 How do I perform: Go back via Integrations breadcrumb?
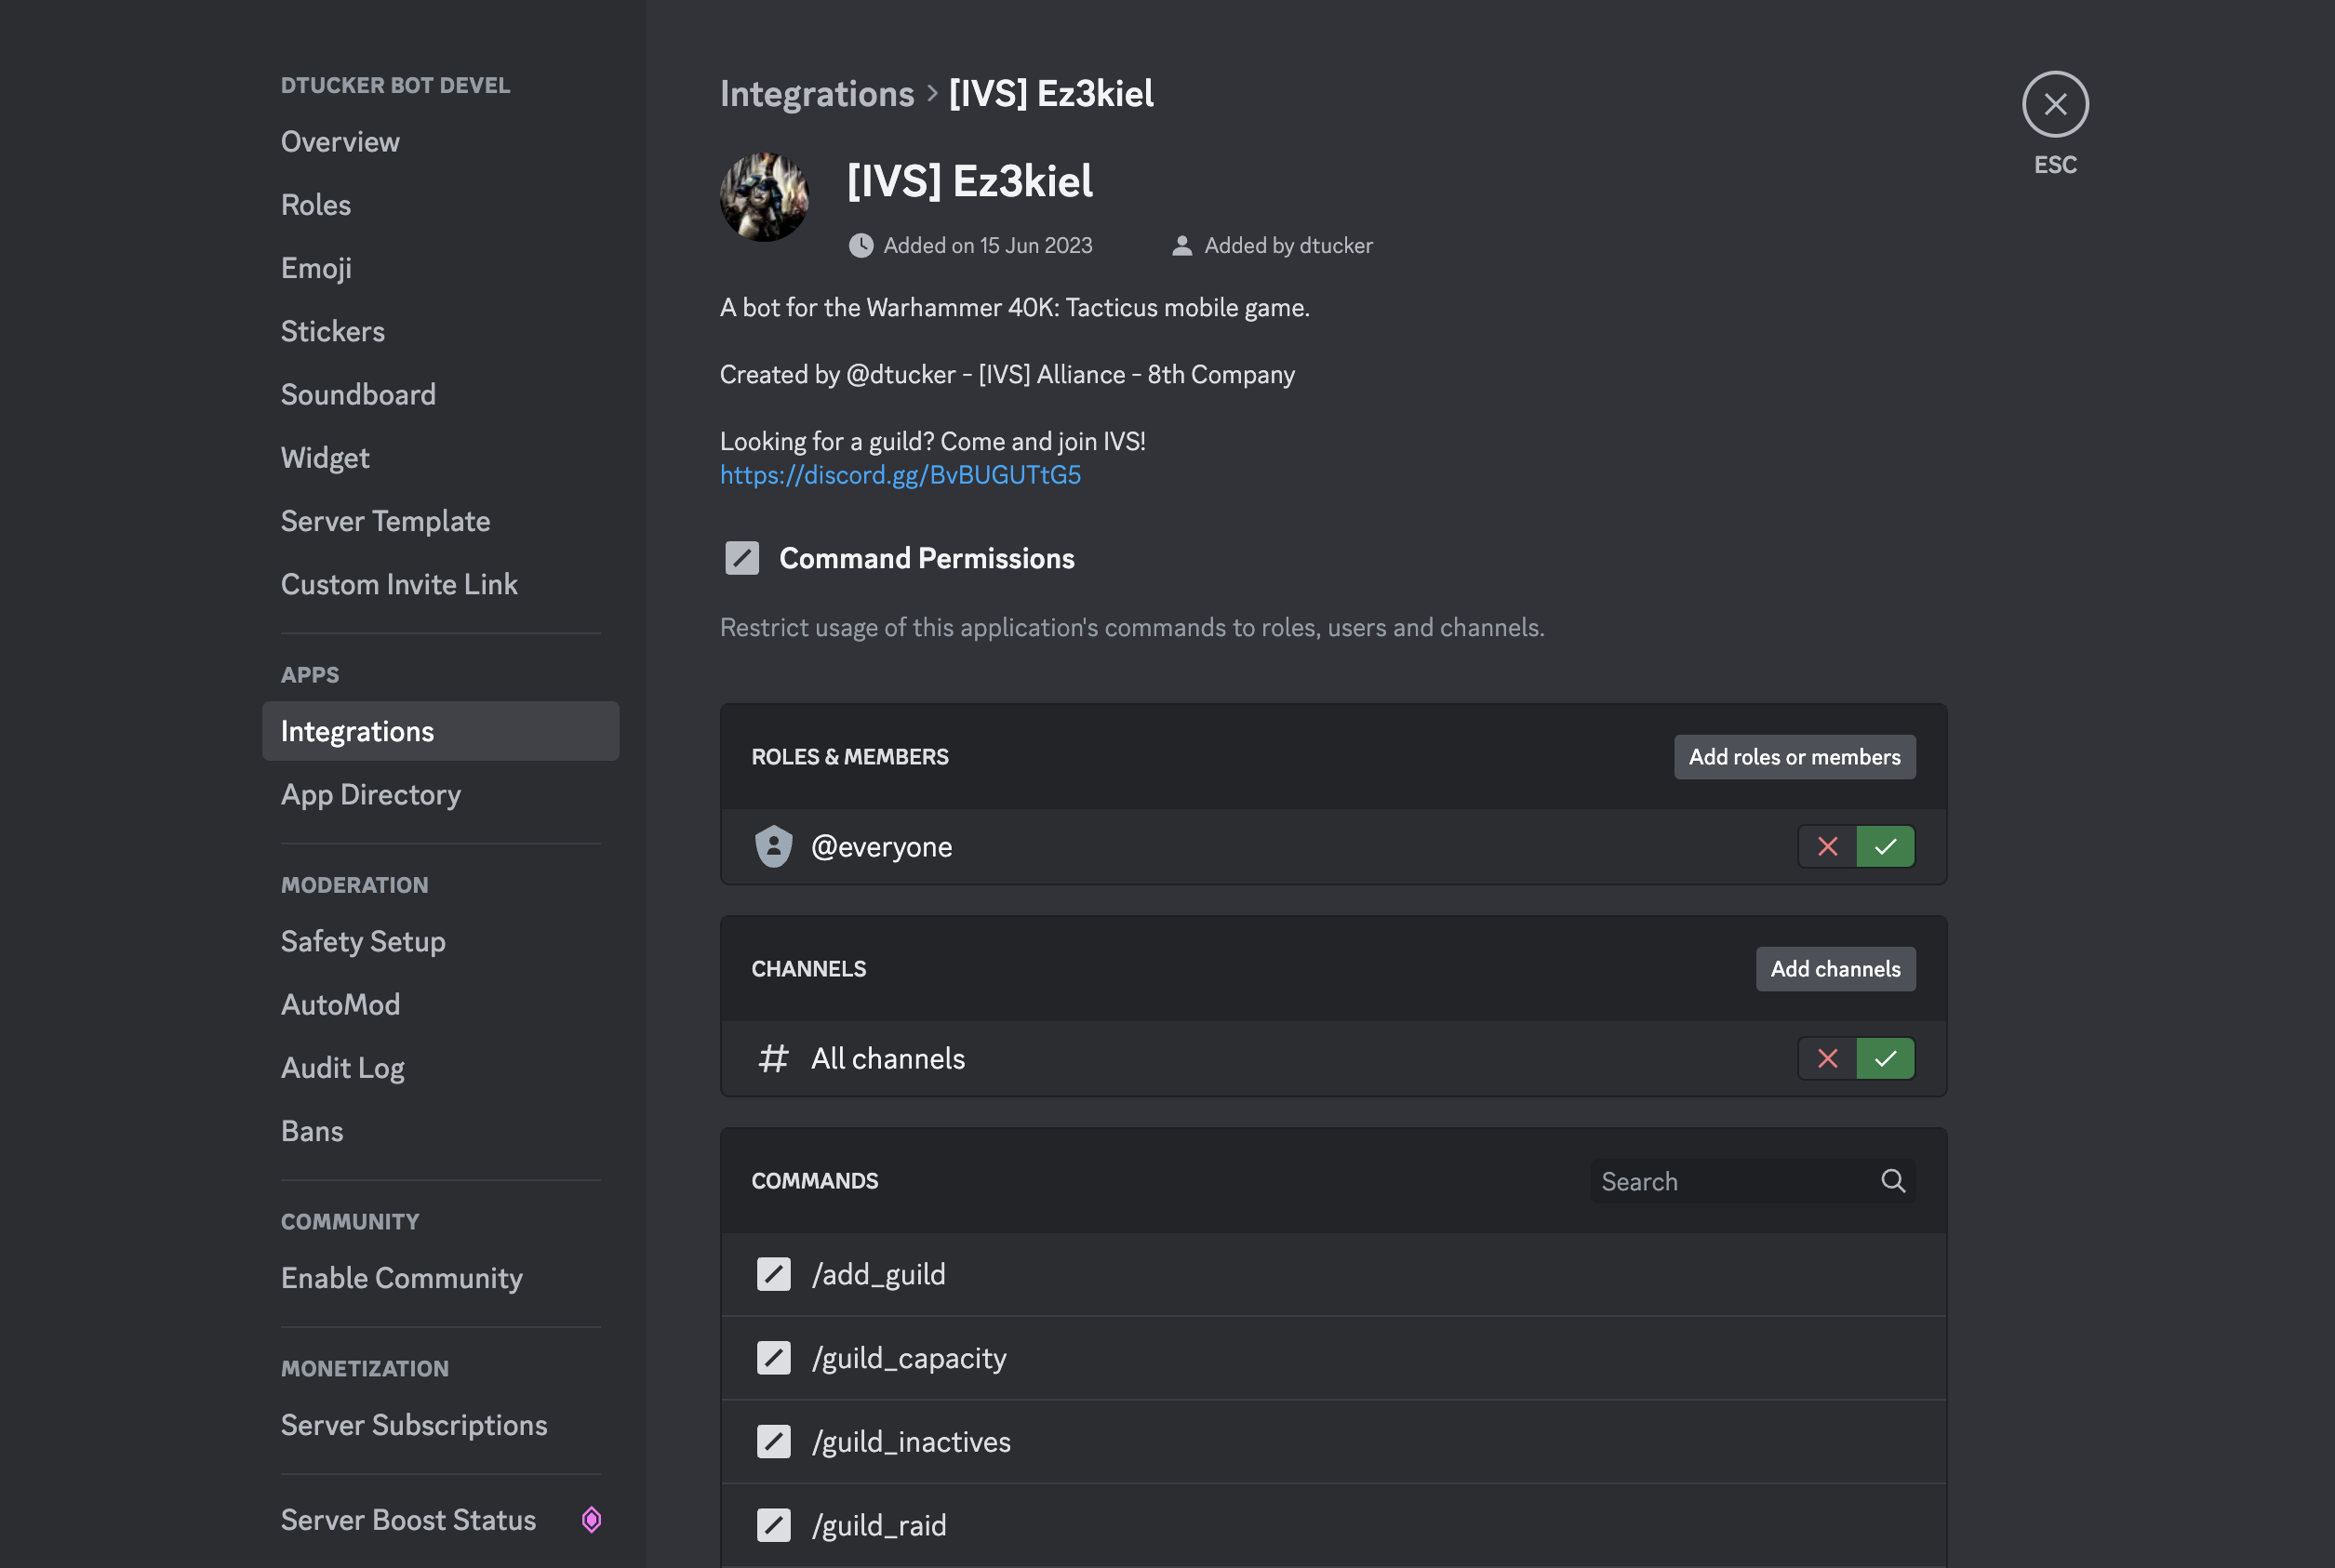click(817, 94)
